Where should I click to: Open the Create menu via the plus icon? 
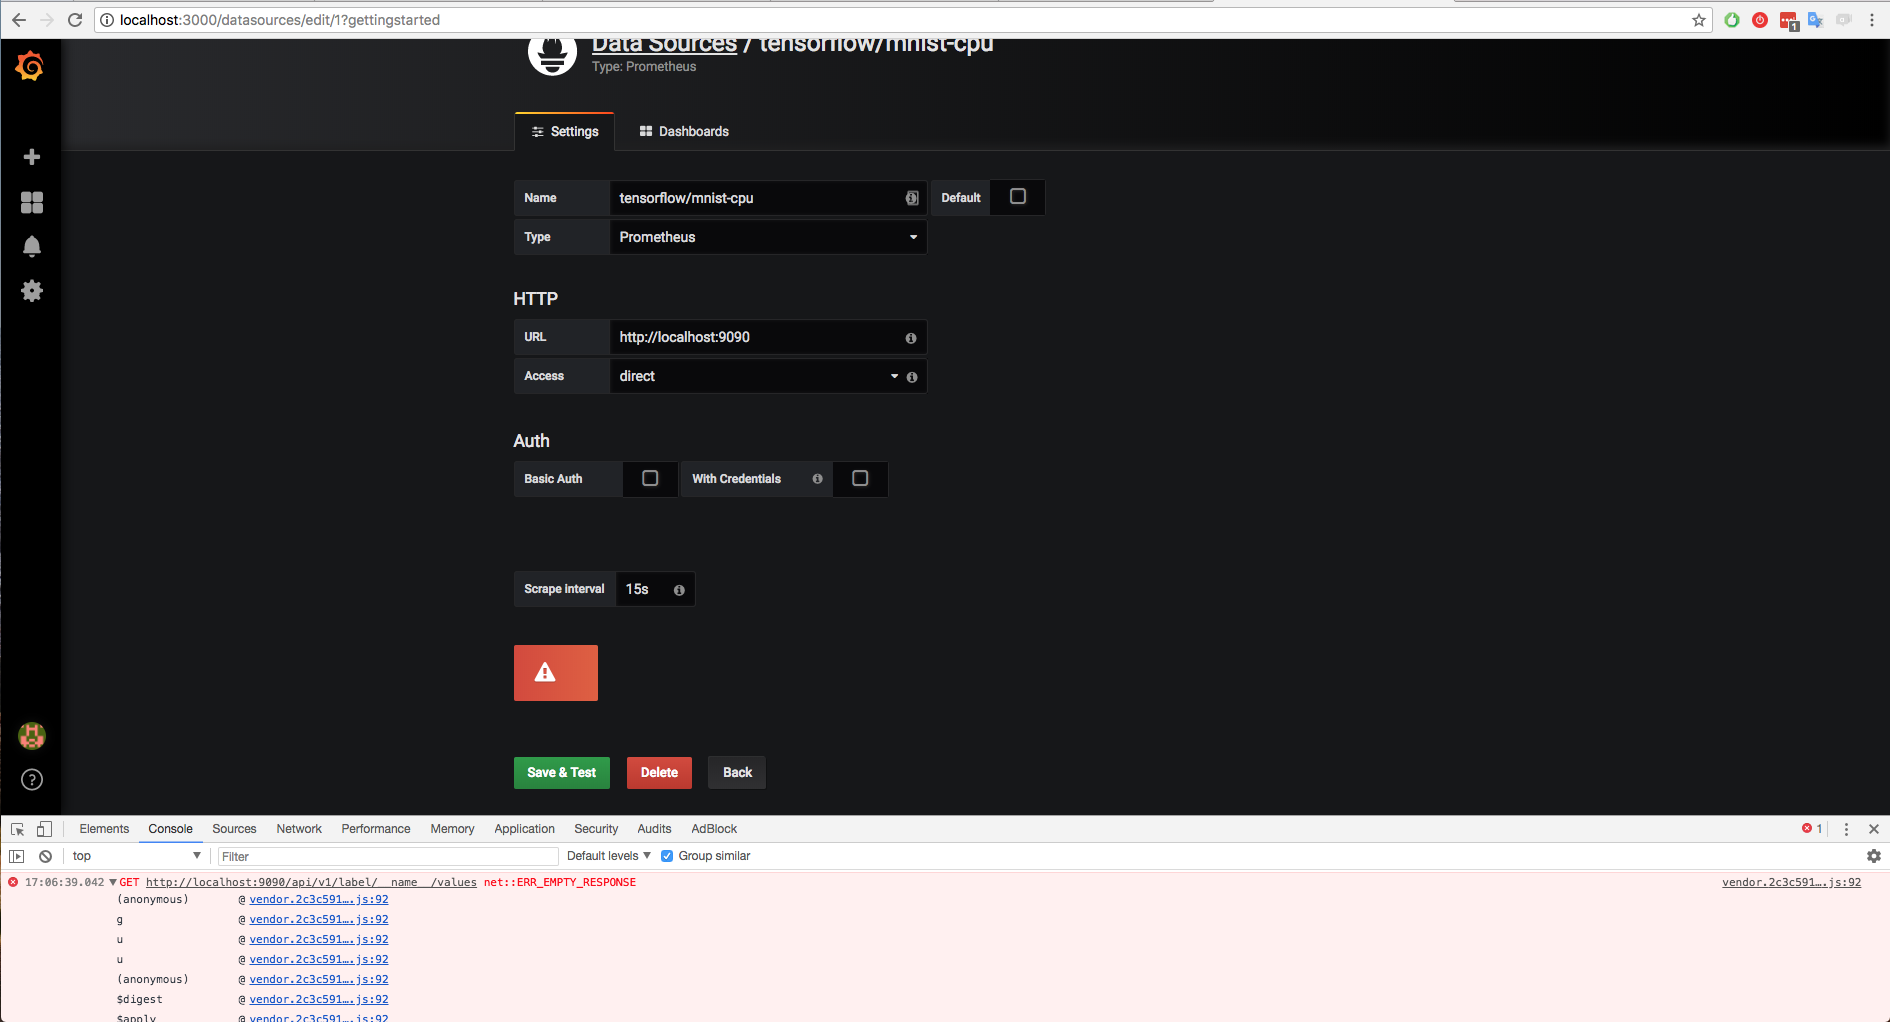pos(31,157)
